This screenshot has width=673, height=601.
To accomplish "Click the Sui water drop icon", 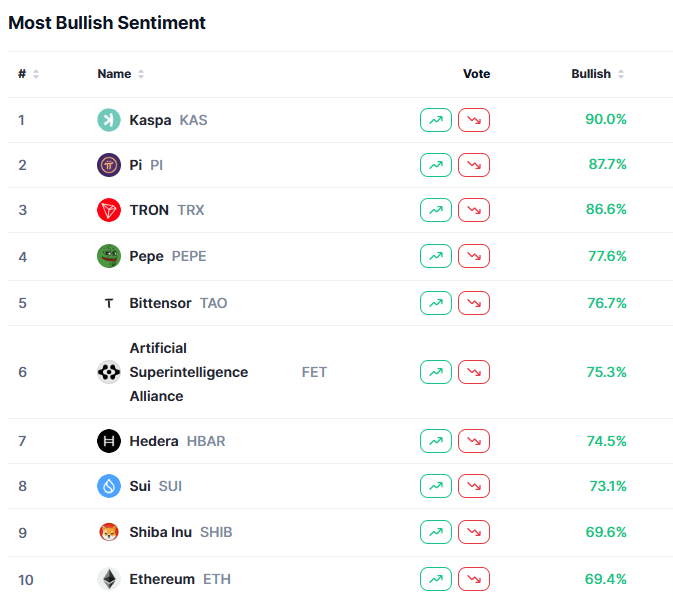I will click(109, 487).
